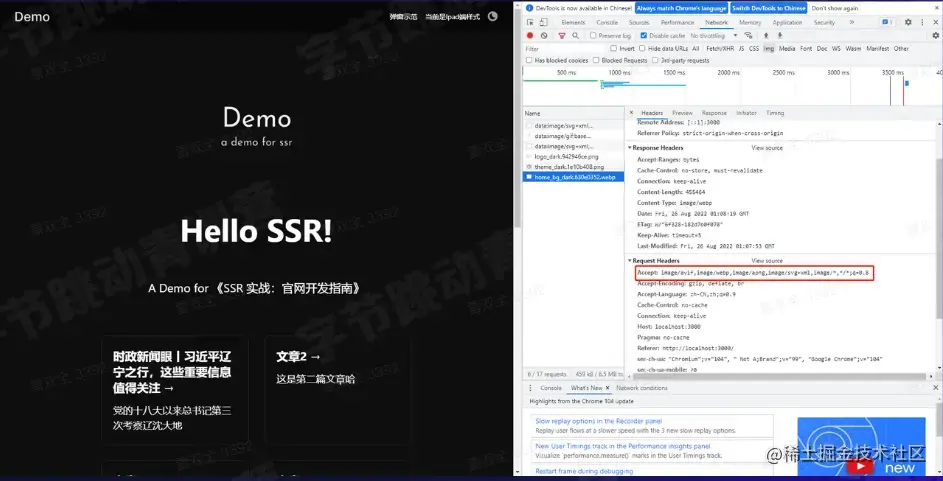Open the Initiator tab of the request
943x481 pixels.
click(746, 113)
